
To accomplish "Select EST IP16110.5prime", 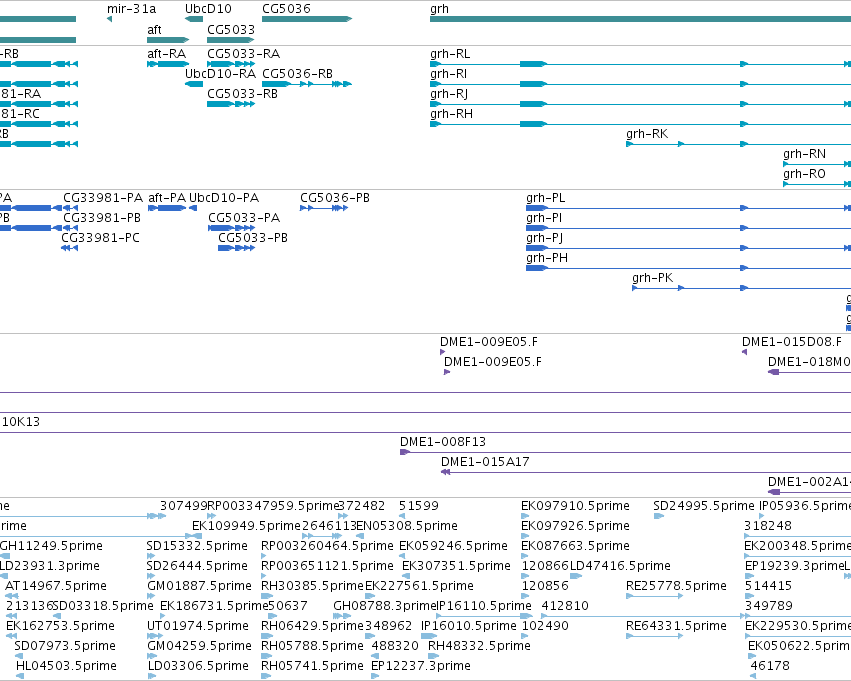I will click(485, 607).
